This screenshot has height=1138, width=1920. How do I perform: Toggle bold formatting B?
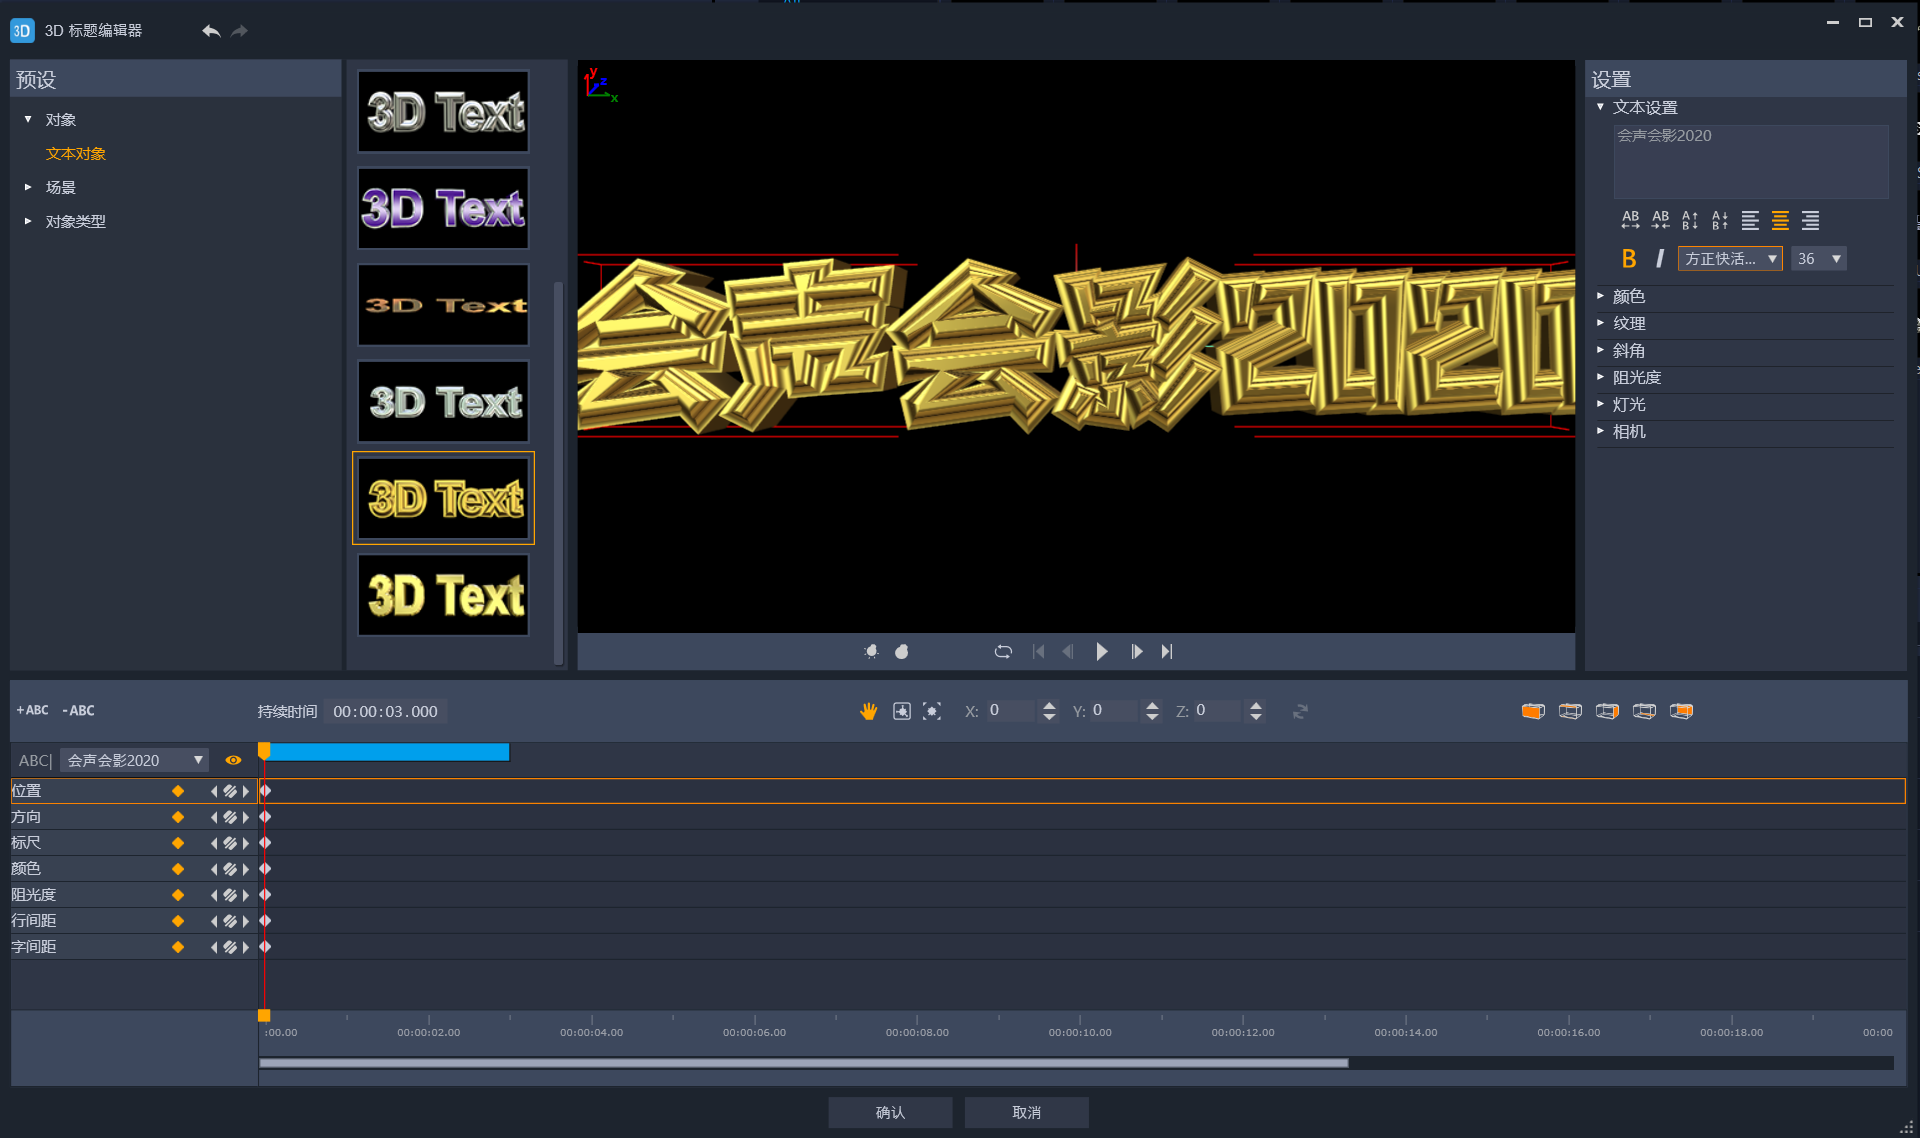click(1629, 259)
